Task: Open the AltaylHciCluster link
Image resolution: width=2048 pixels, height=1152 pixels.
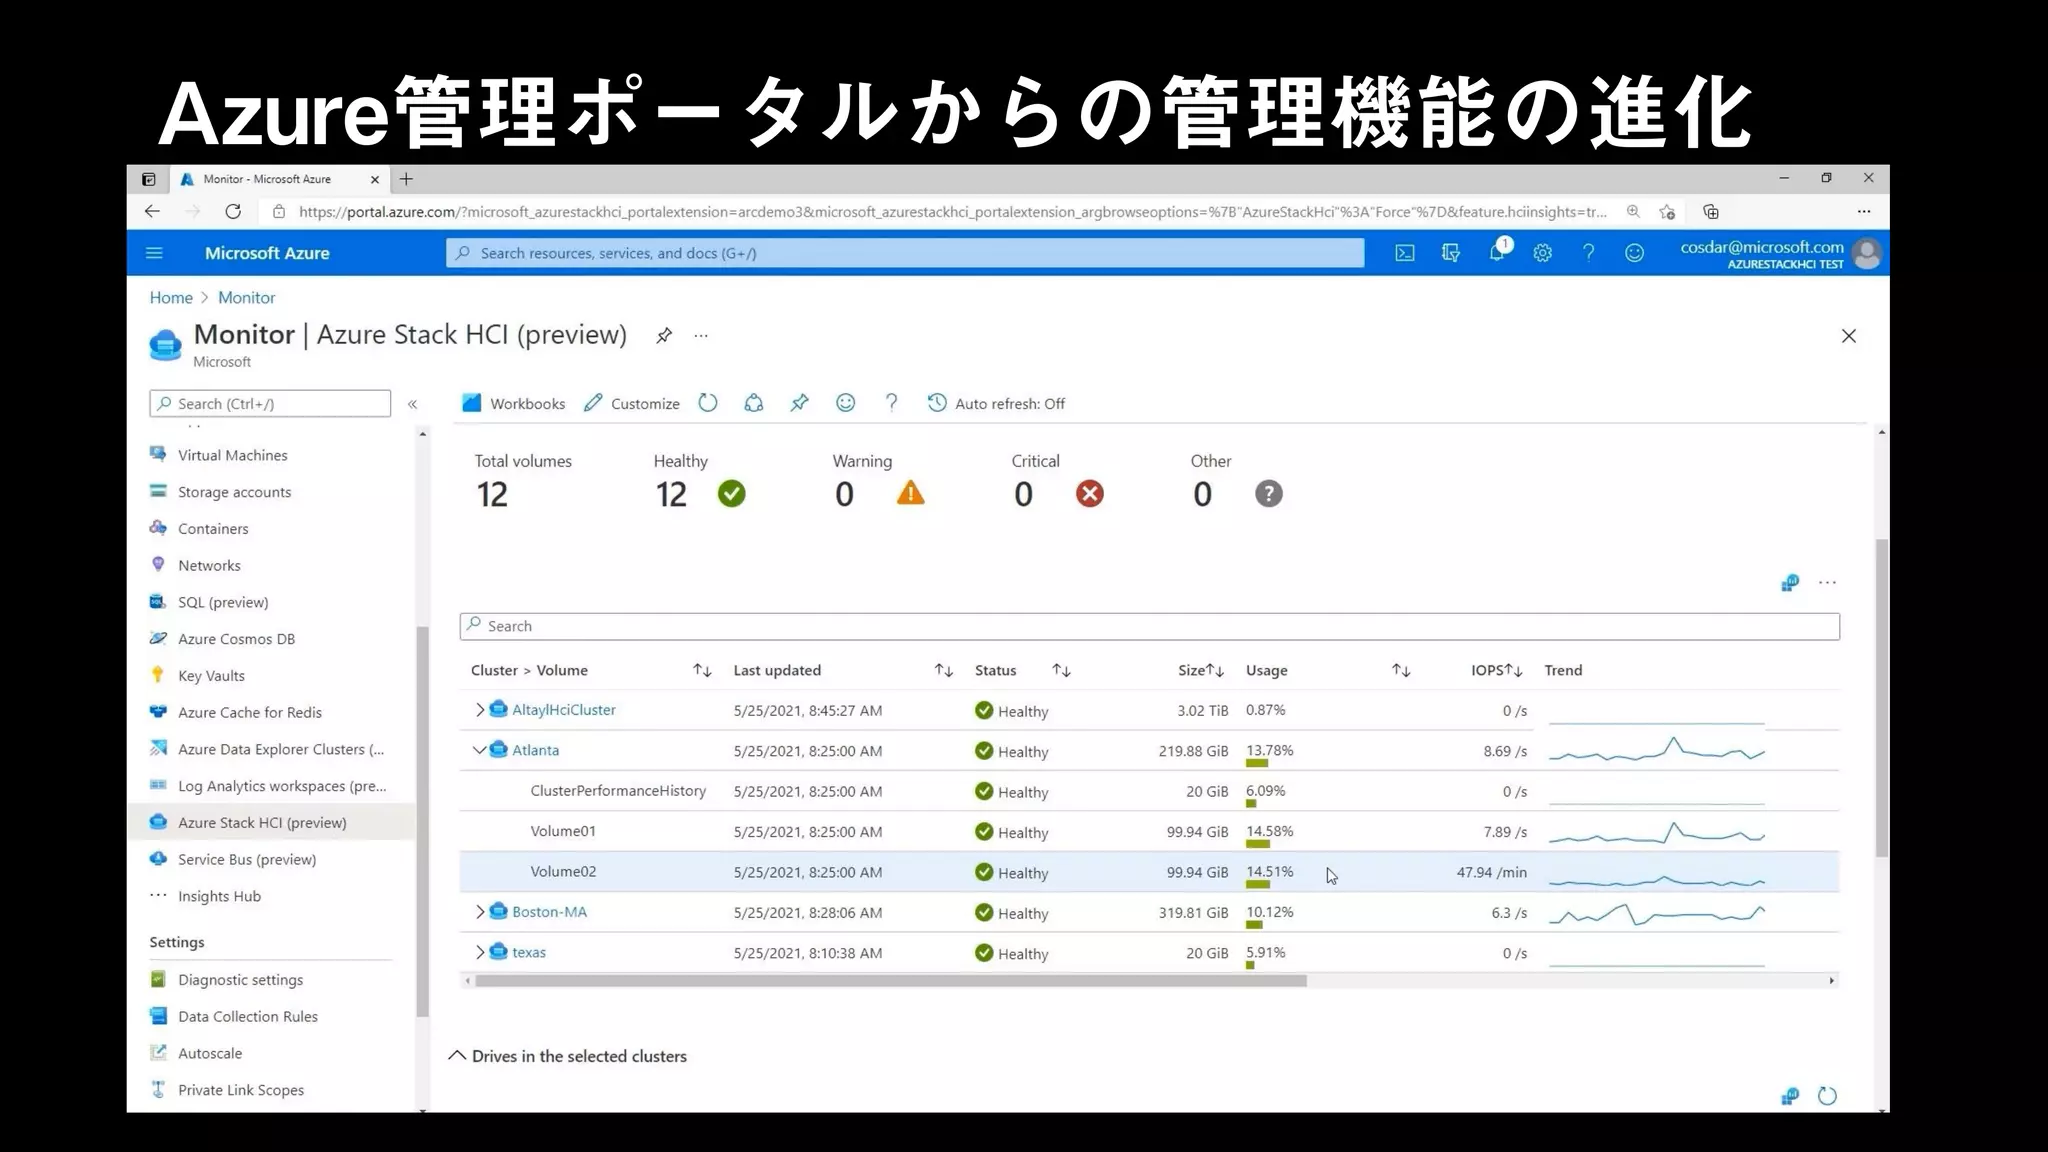Action: (564, 710)
